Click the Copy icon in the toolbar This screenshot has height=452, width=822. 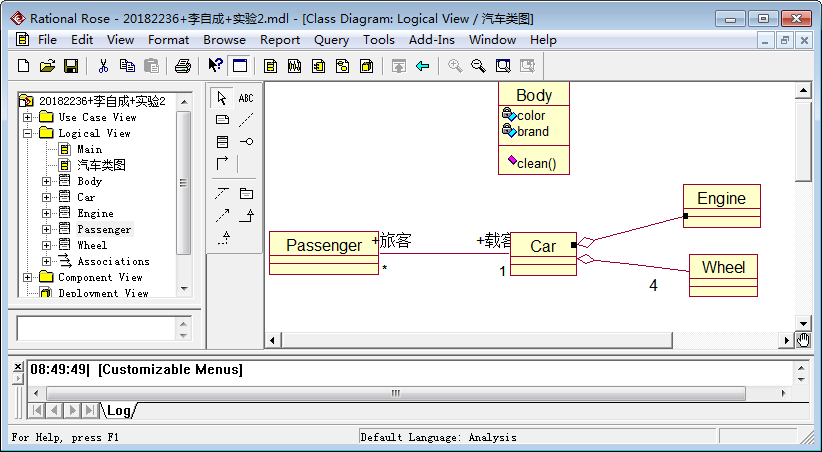pyautogui.click(x=127, y=66)
